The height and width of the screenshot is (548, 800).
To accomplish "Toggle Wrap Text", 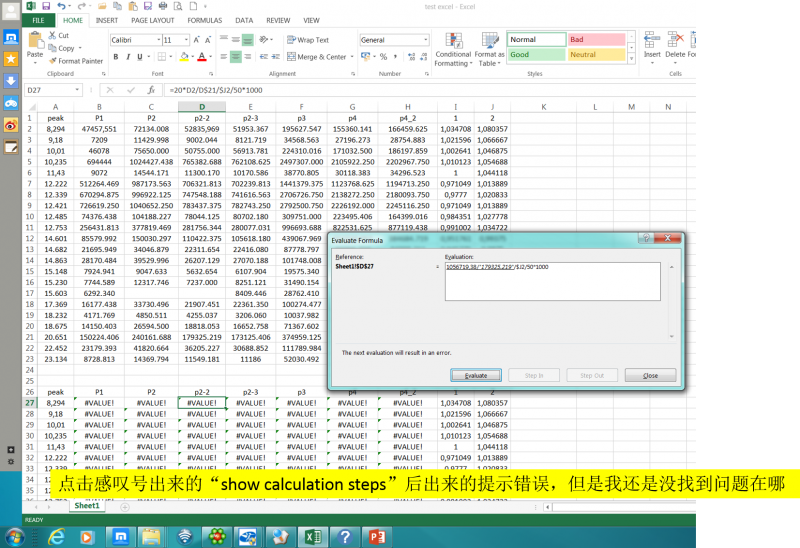I will tap(308, 40).
